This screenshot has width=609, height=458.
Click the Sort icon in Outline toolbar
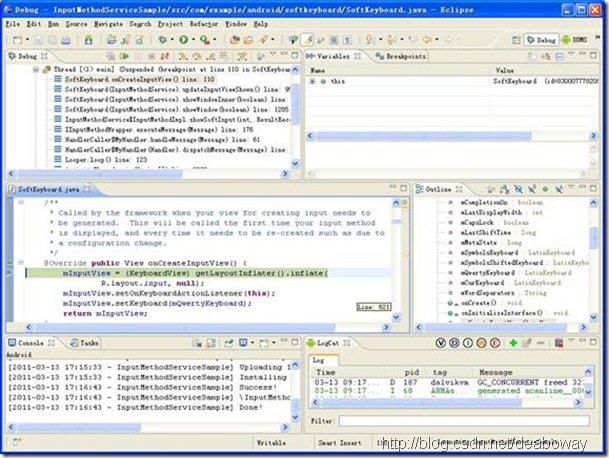coord(505,189)
